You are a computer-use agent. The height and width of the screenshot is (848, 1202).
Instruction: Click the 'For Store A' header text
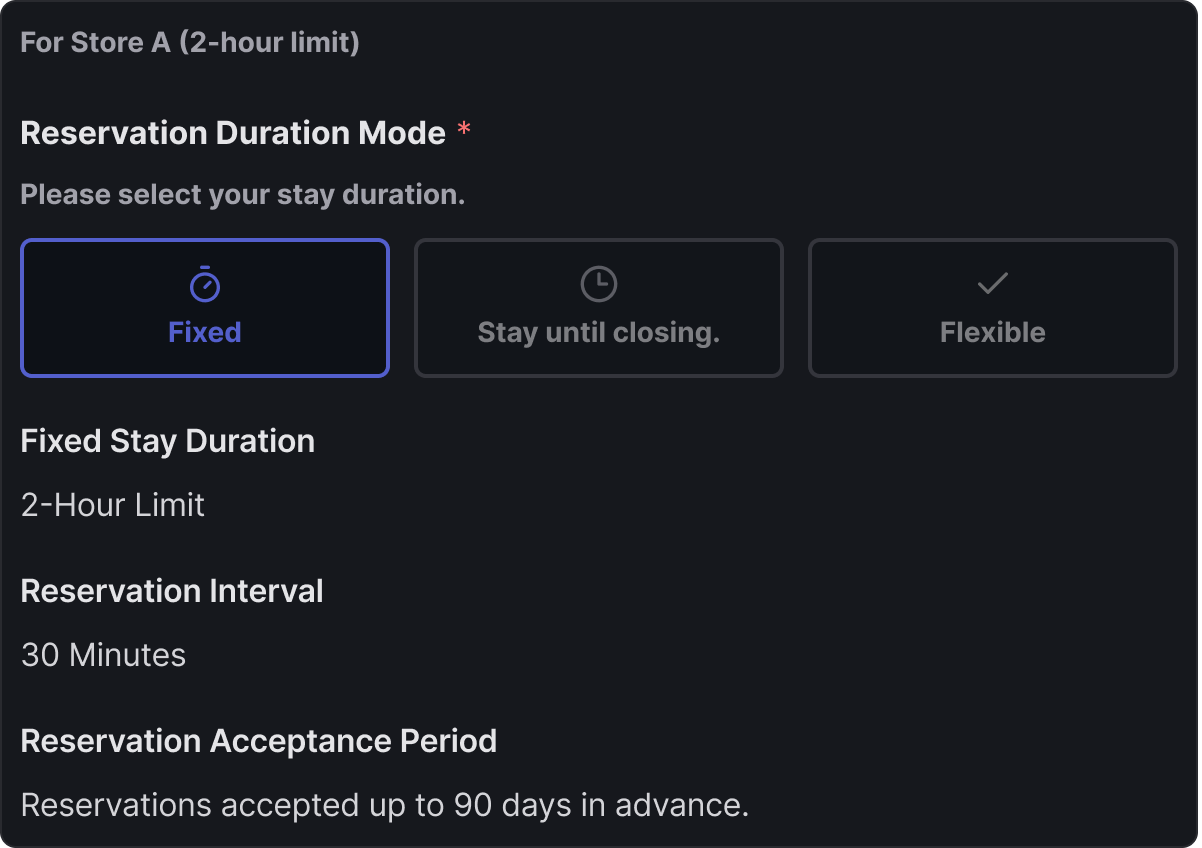(96, 44)
